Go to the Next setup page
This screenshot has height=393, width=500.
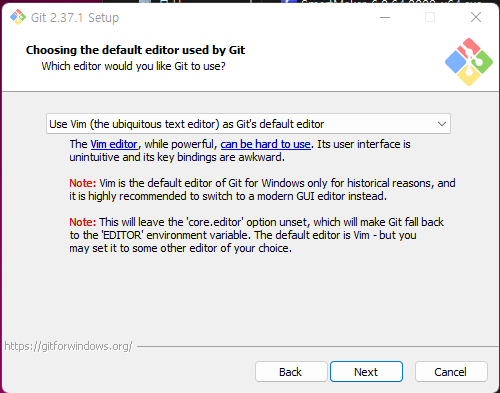366,372
